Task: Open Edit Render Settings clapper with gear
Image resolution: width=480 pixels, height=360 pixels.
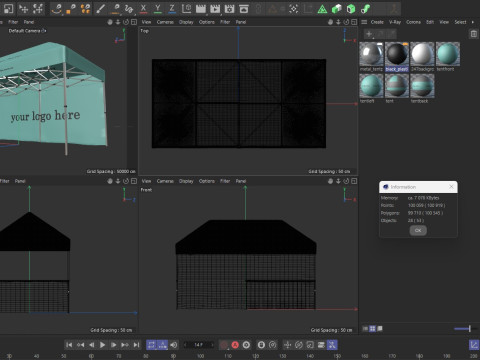Action: [229, 9]
